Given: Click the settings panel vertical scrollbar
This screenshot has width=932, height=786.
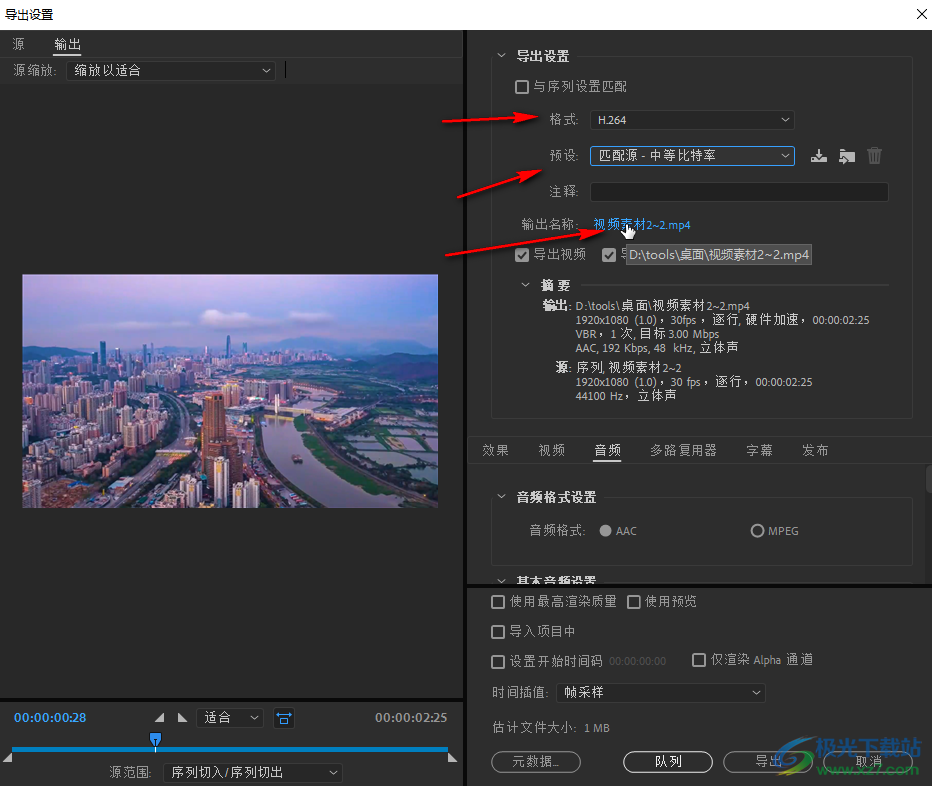Looking at the screenshot, I should 928,479.
